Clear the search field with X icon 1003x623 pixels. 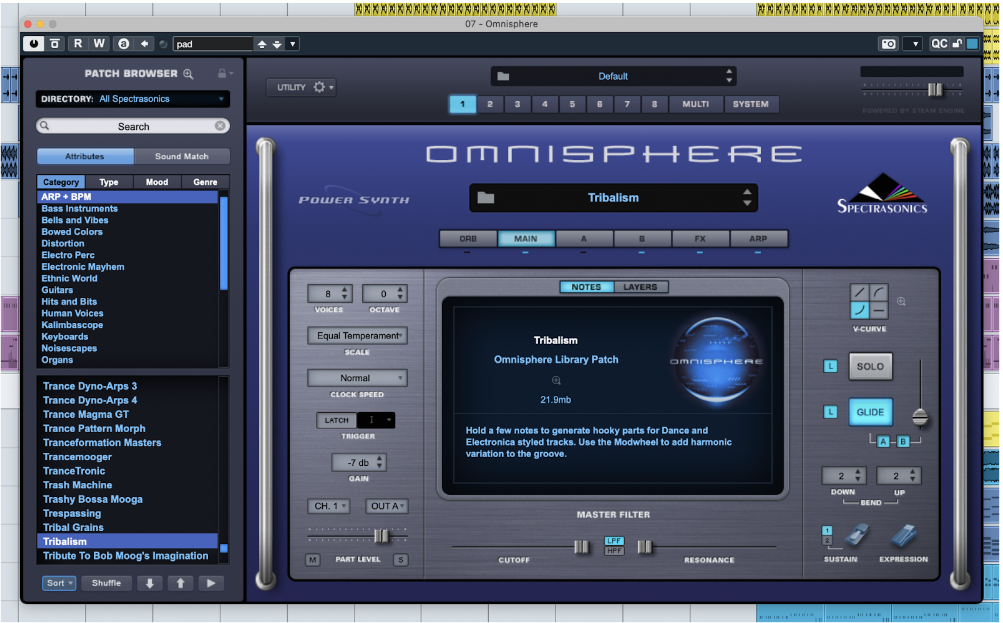coord(220,126)
